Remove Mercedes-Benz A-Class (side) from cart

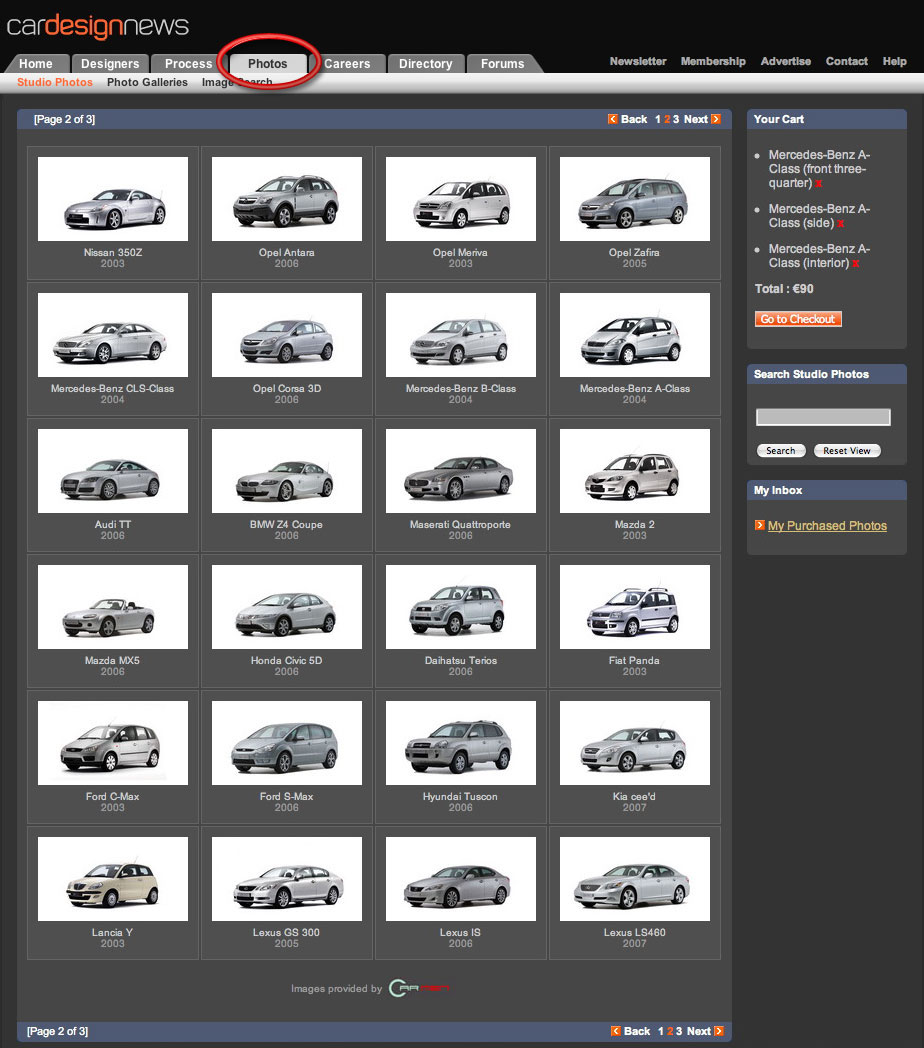[x=841, y=224]
